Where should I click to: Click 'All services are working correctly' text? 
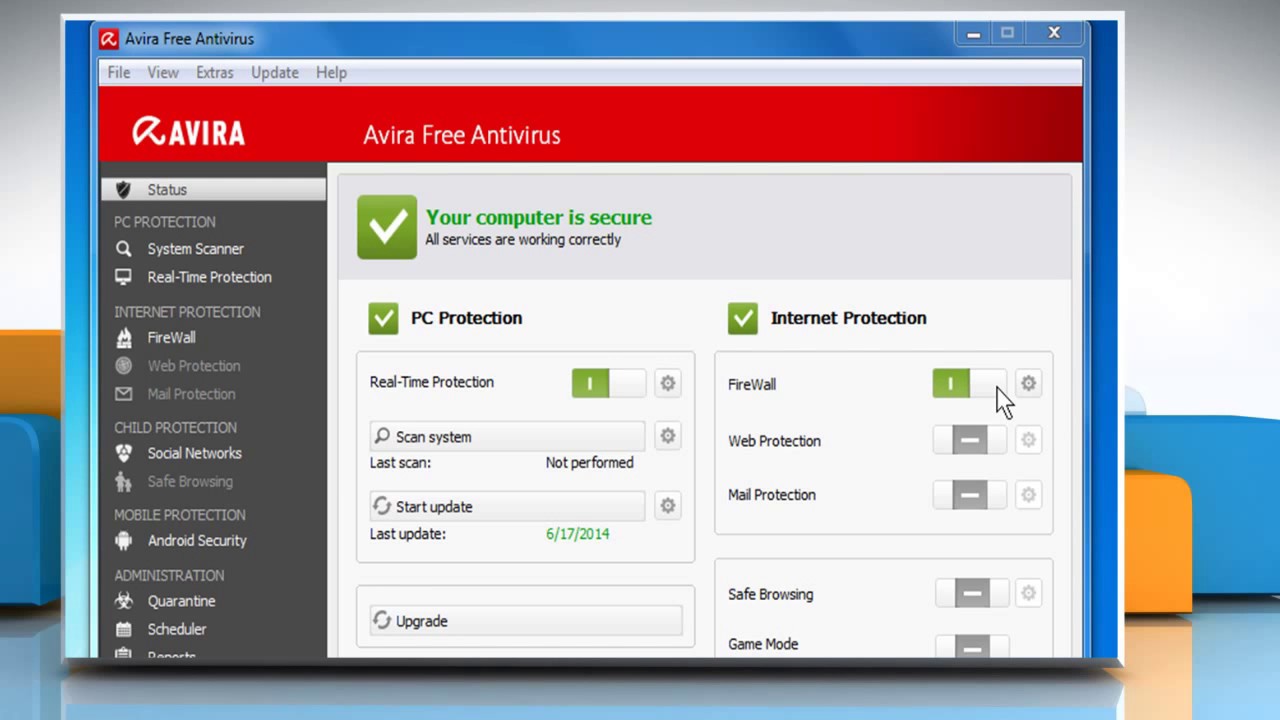[x=523, y=240]
